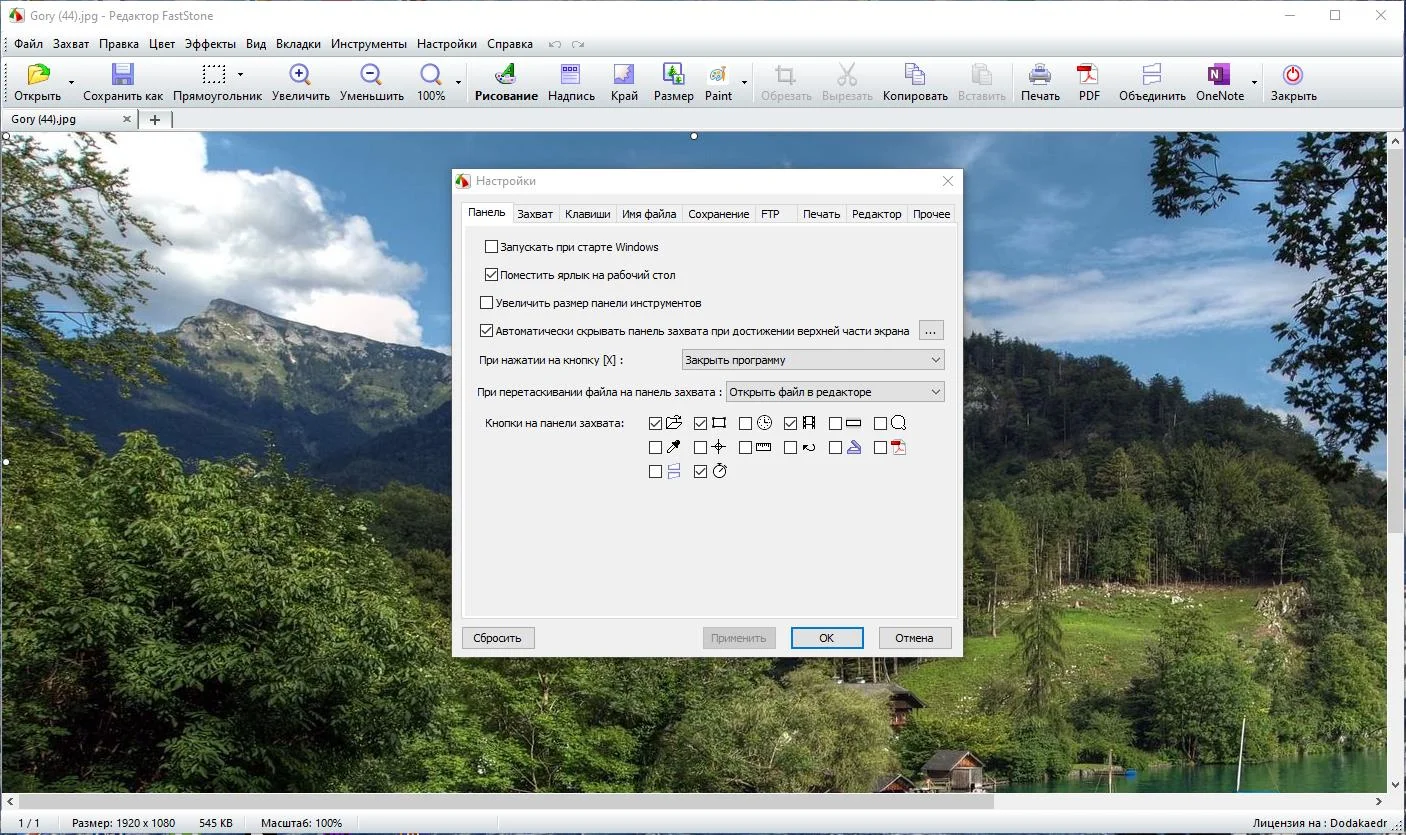Click the Вырезать scissors icon
Screen dimensions: 1406x835
pyautogui.click(x=847, y=74)
